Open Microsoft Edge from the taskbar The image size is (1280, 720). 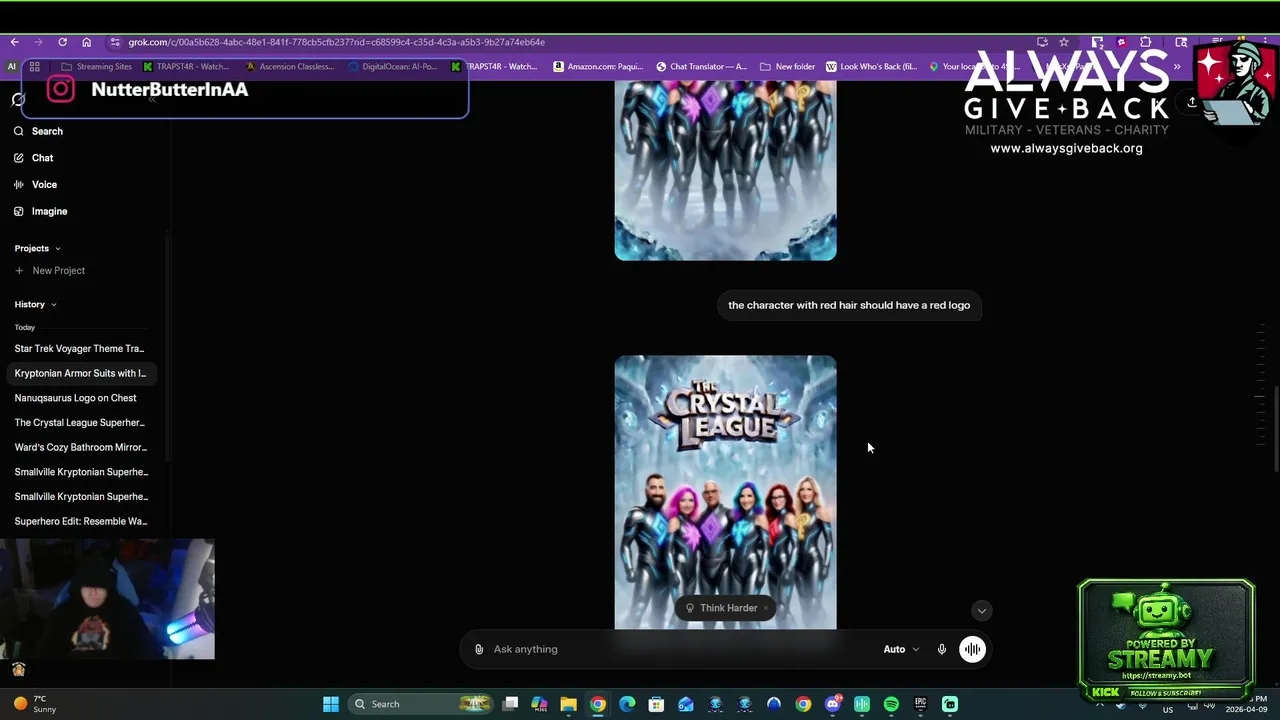[x=627, y=704]
